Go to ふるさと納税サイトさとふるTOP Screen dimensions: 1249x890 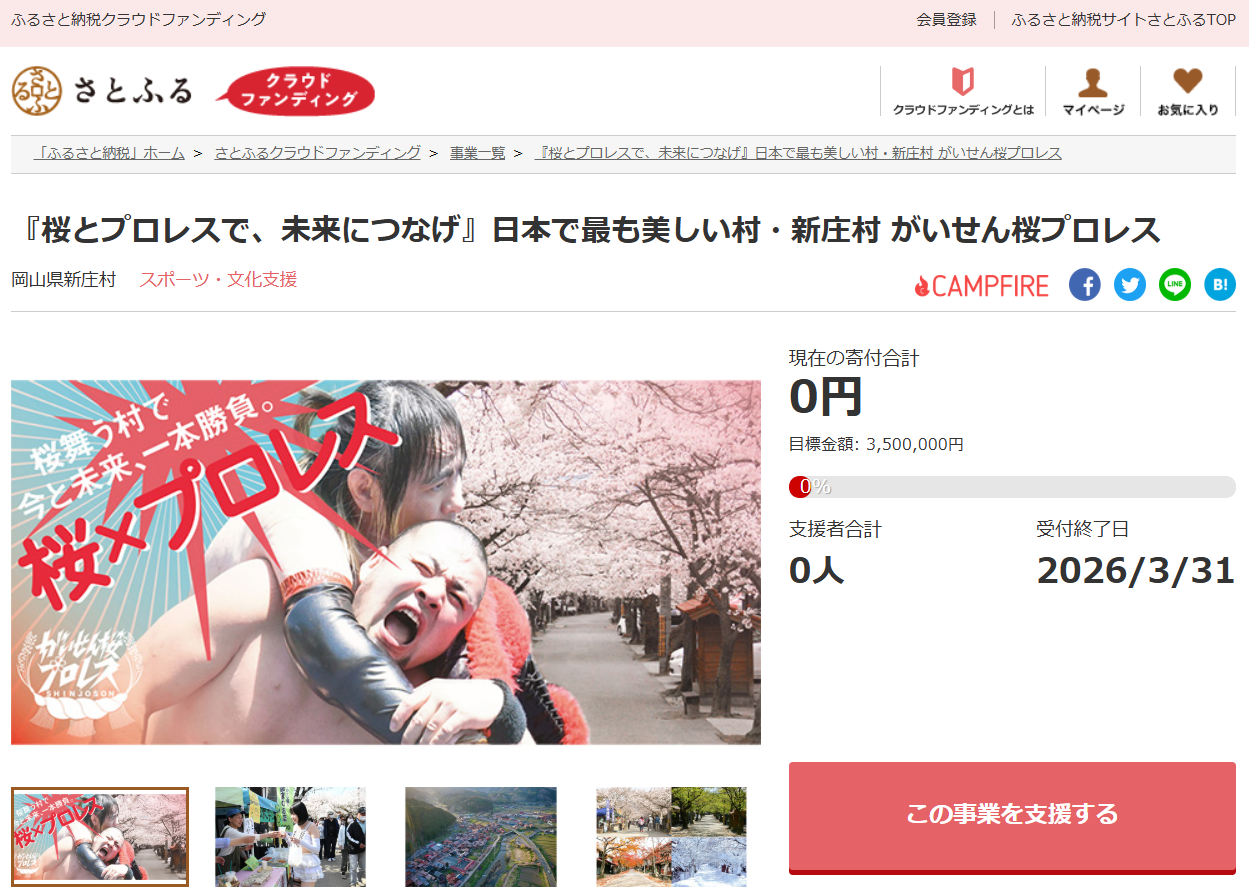tap(1123, 20)
